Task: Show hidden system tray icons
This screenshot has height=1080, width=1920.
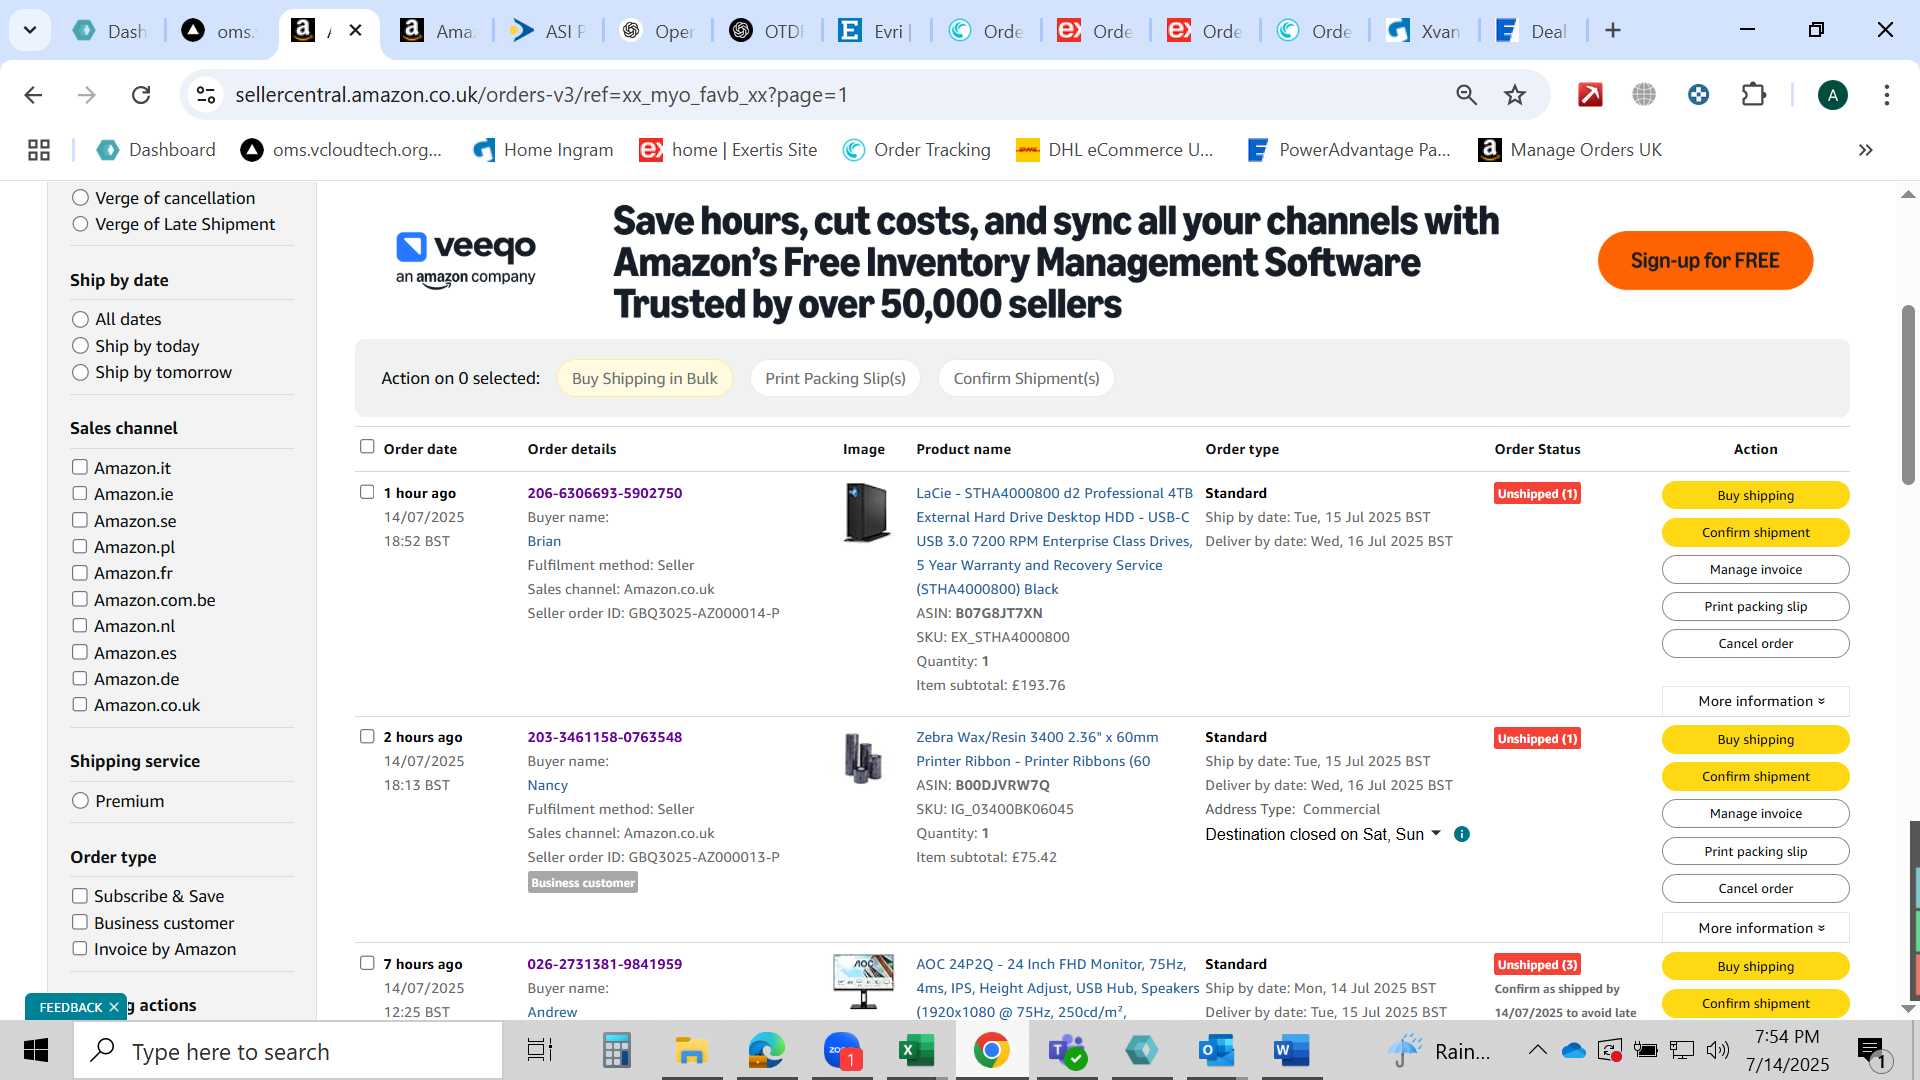Action: pos(1537,1050)
